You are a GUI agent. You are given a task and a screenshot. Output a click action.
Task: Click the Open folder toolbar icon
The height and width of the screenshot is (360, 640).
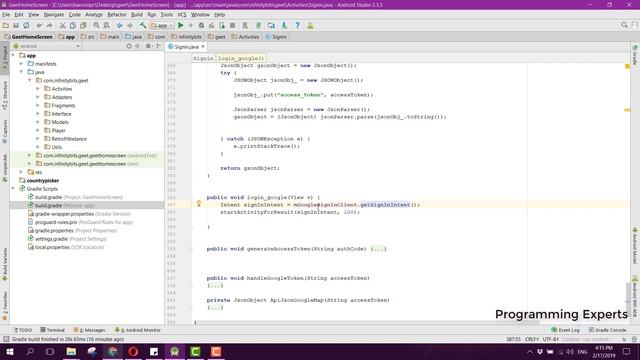coord(6,25)
